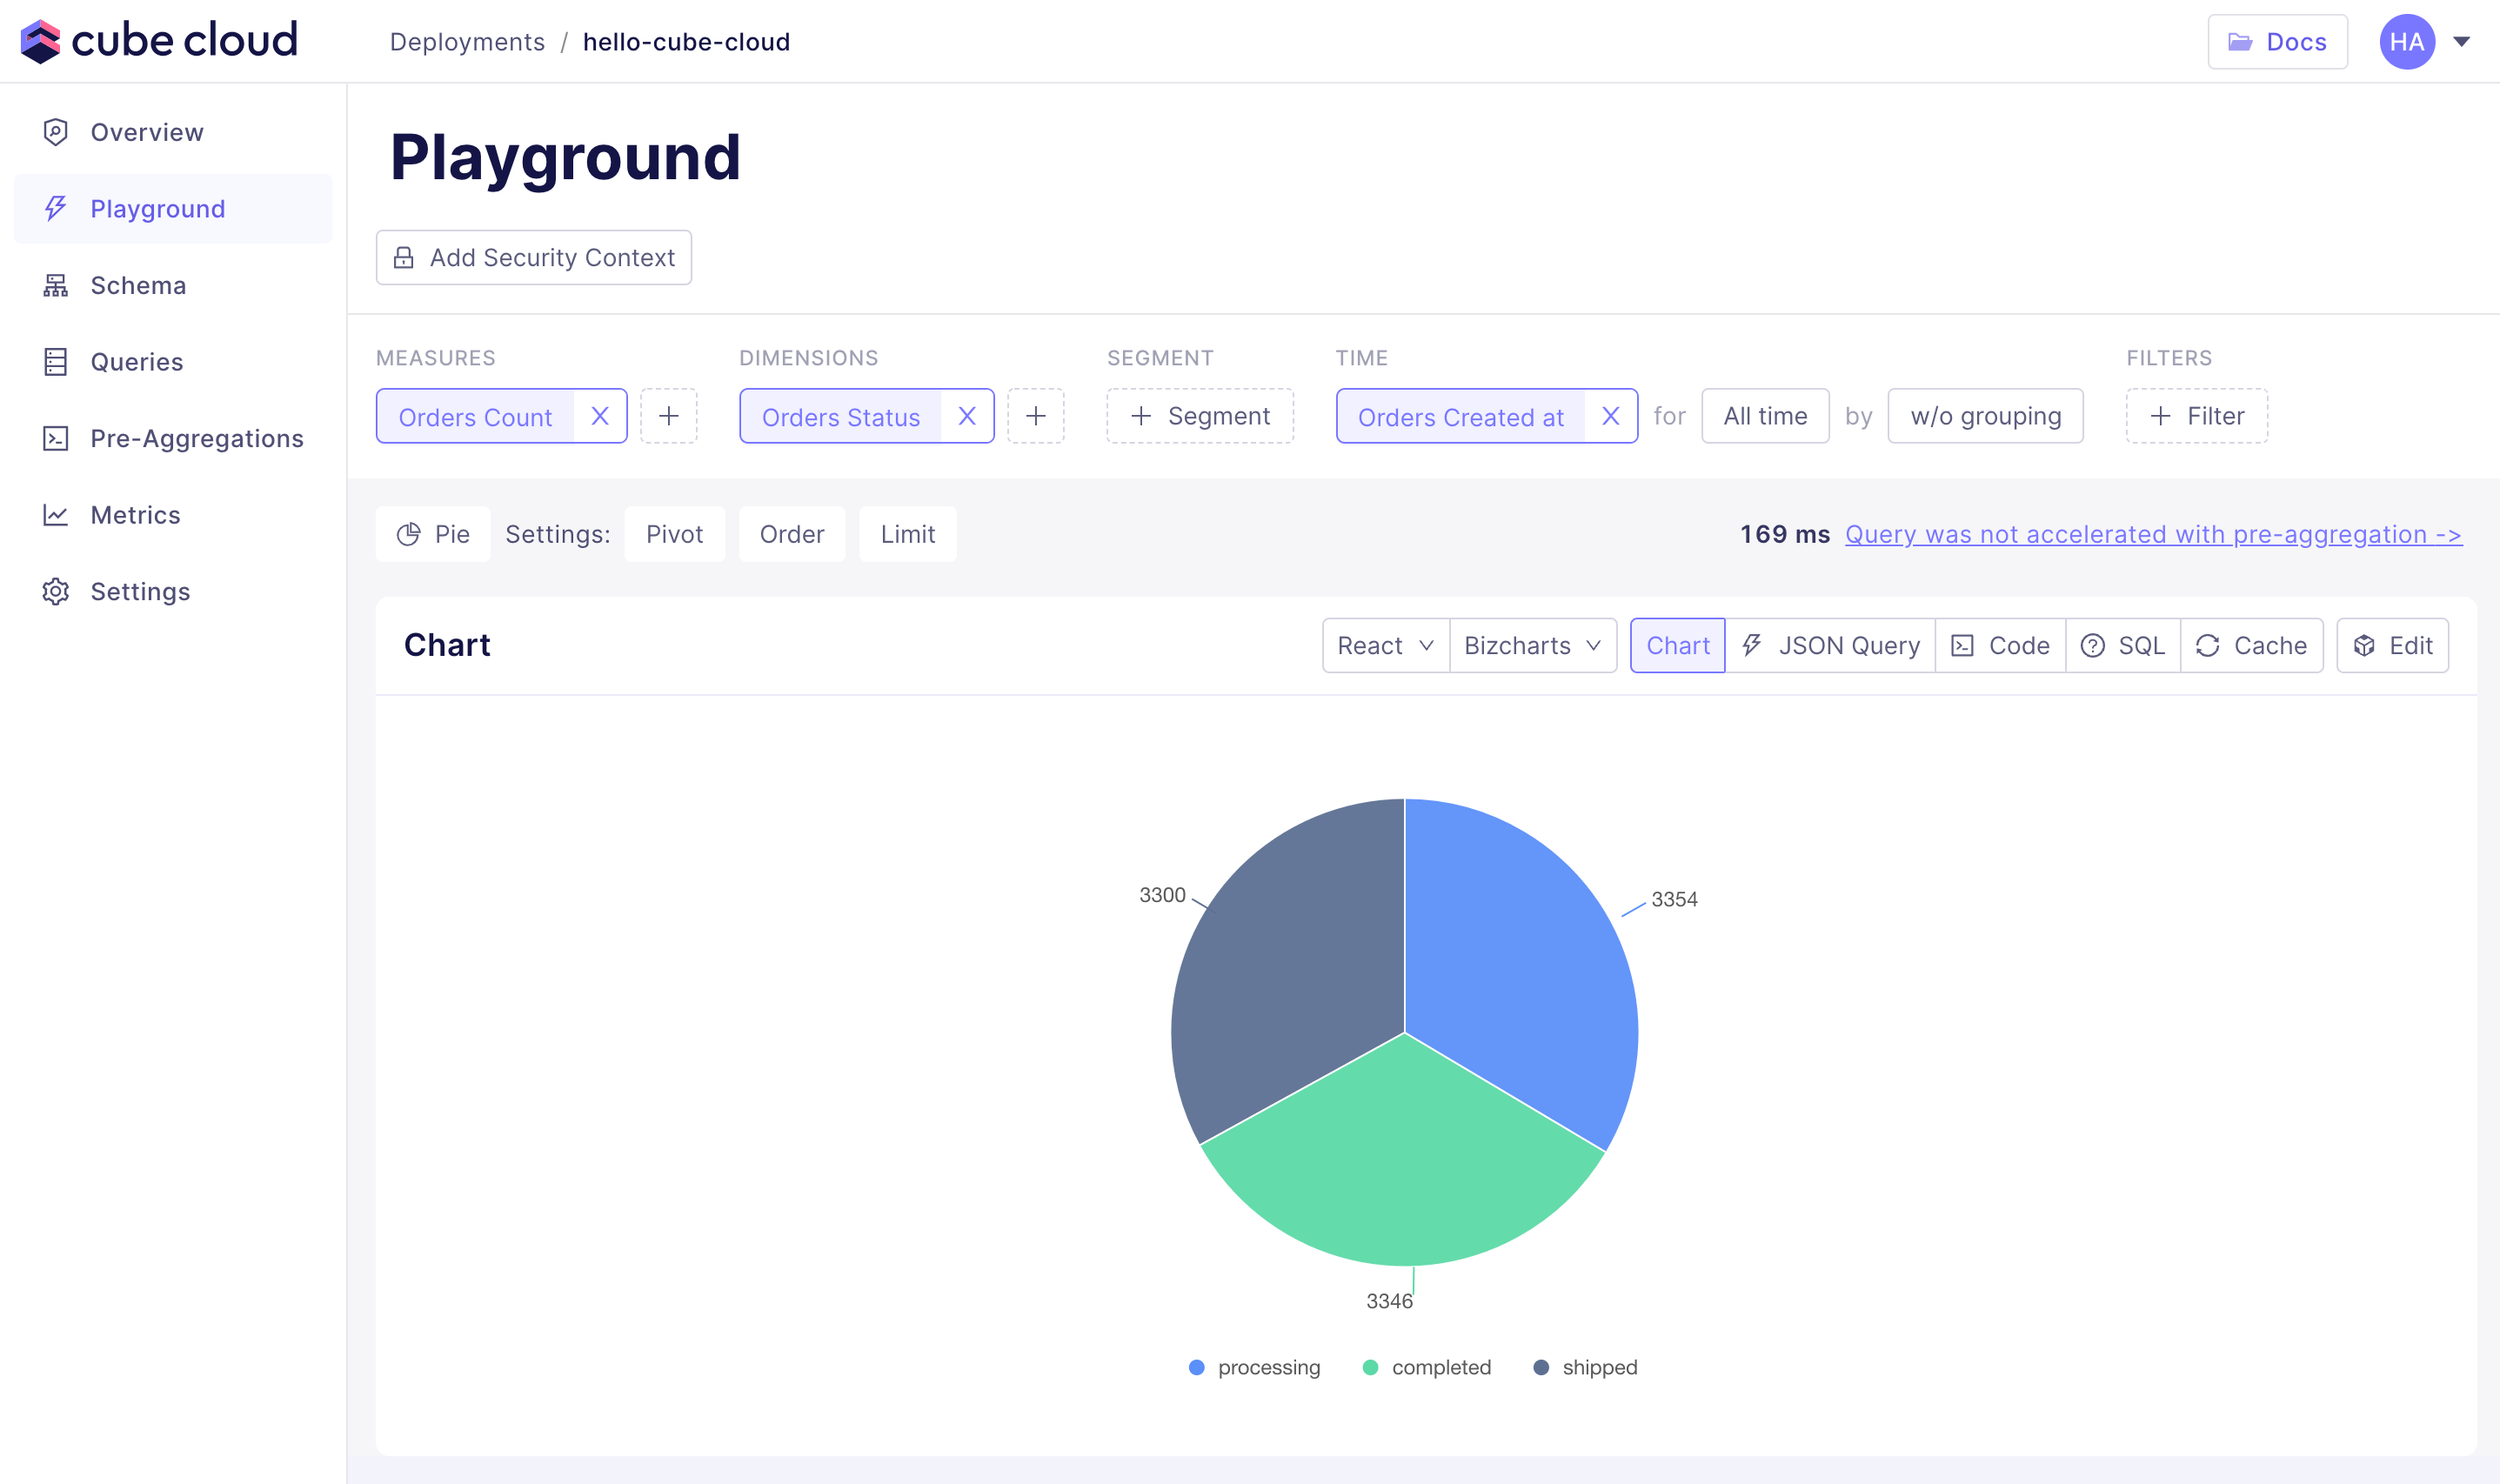Remove the Orders Status dimension

tap(966, 416)
